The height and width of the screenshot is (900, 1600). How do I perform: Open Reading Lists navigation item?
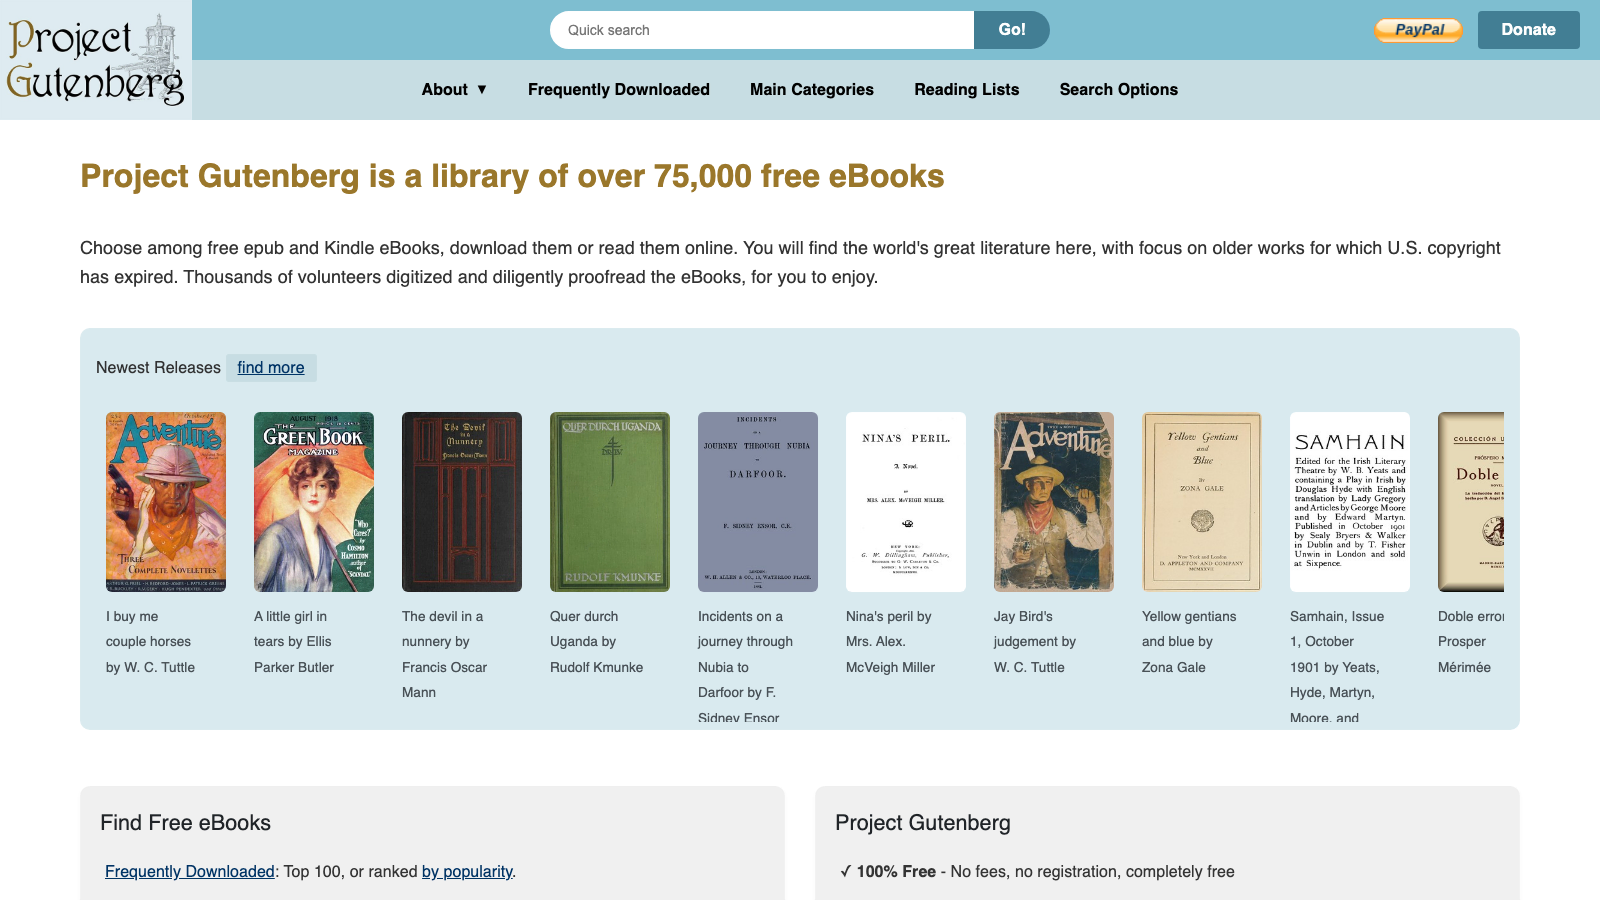966,89
